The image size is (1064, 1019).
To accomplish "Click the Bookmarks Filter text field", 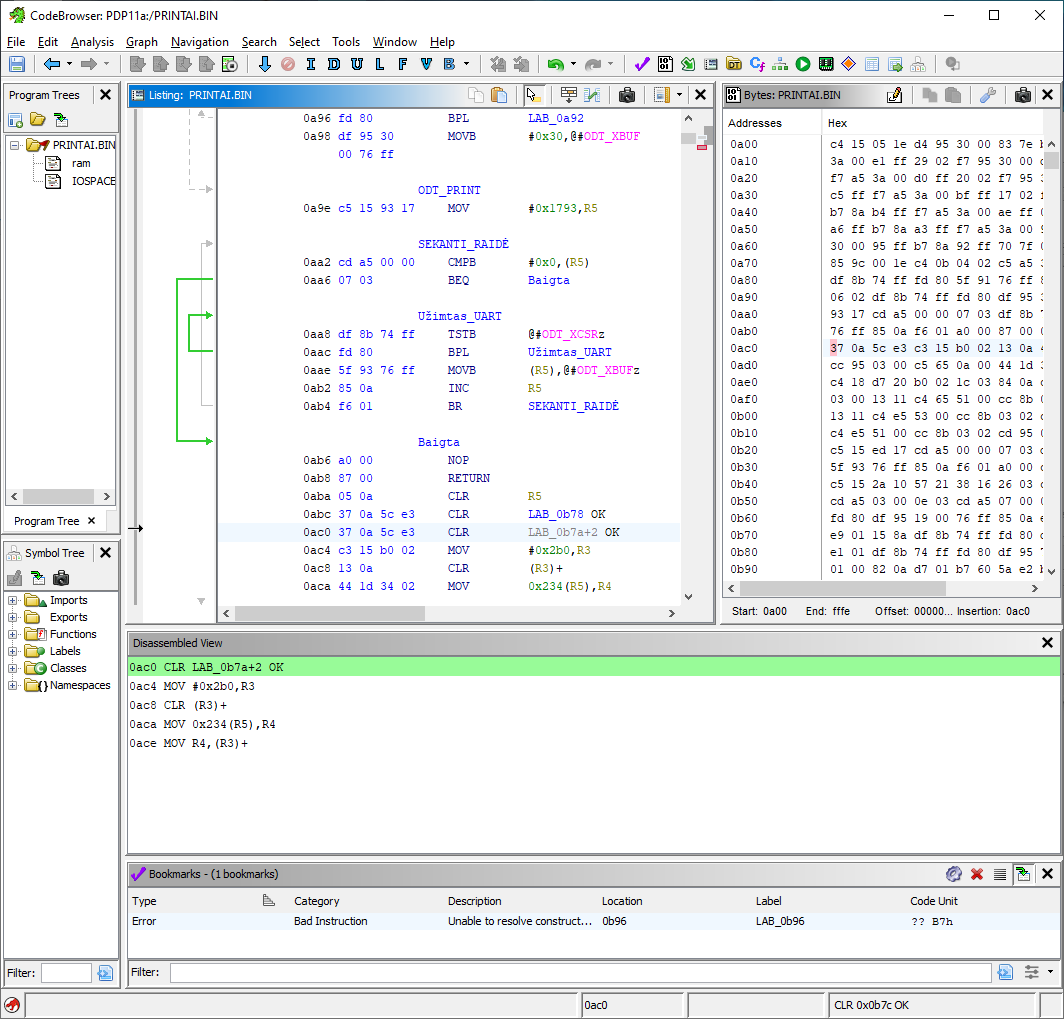I will pyautogui.click(x=580, y=972).
